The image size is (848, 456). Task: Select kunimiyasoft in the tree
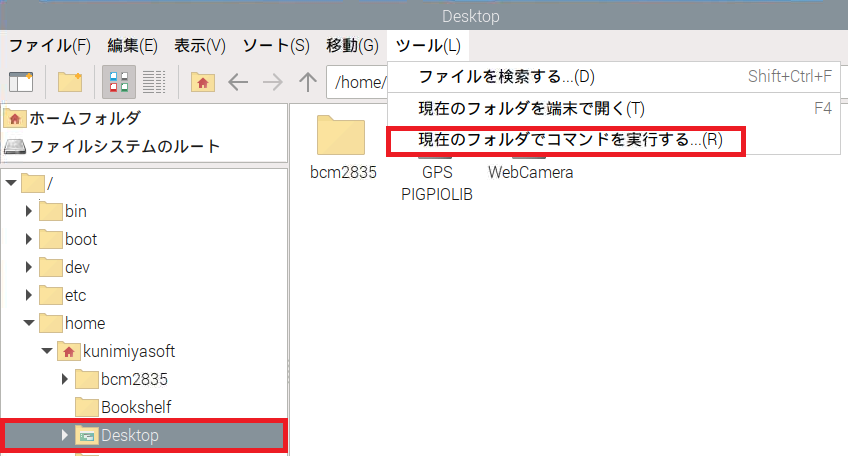tap(129, 352)
